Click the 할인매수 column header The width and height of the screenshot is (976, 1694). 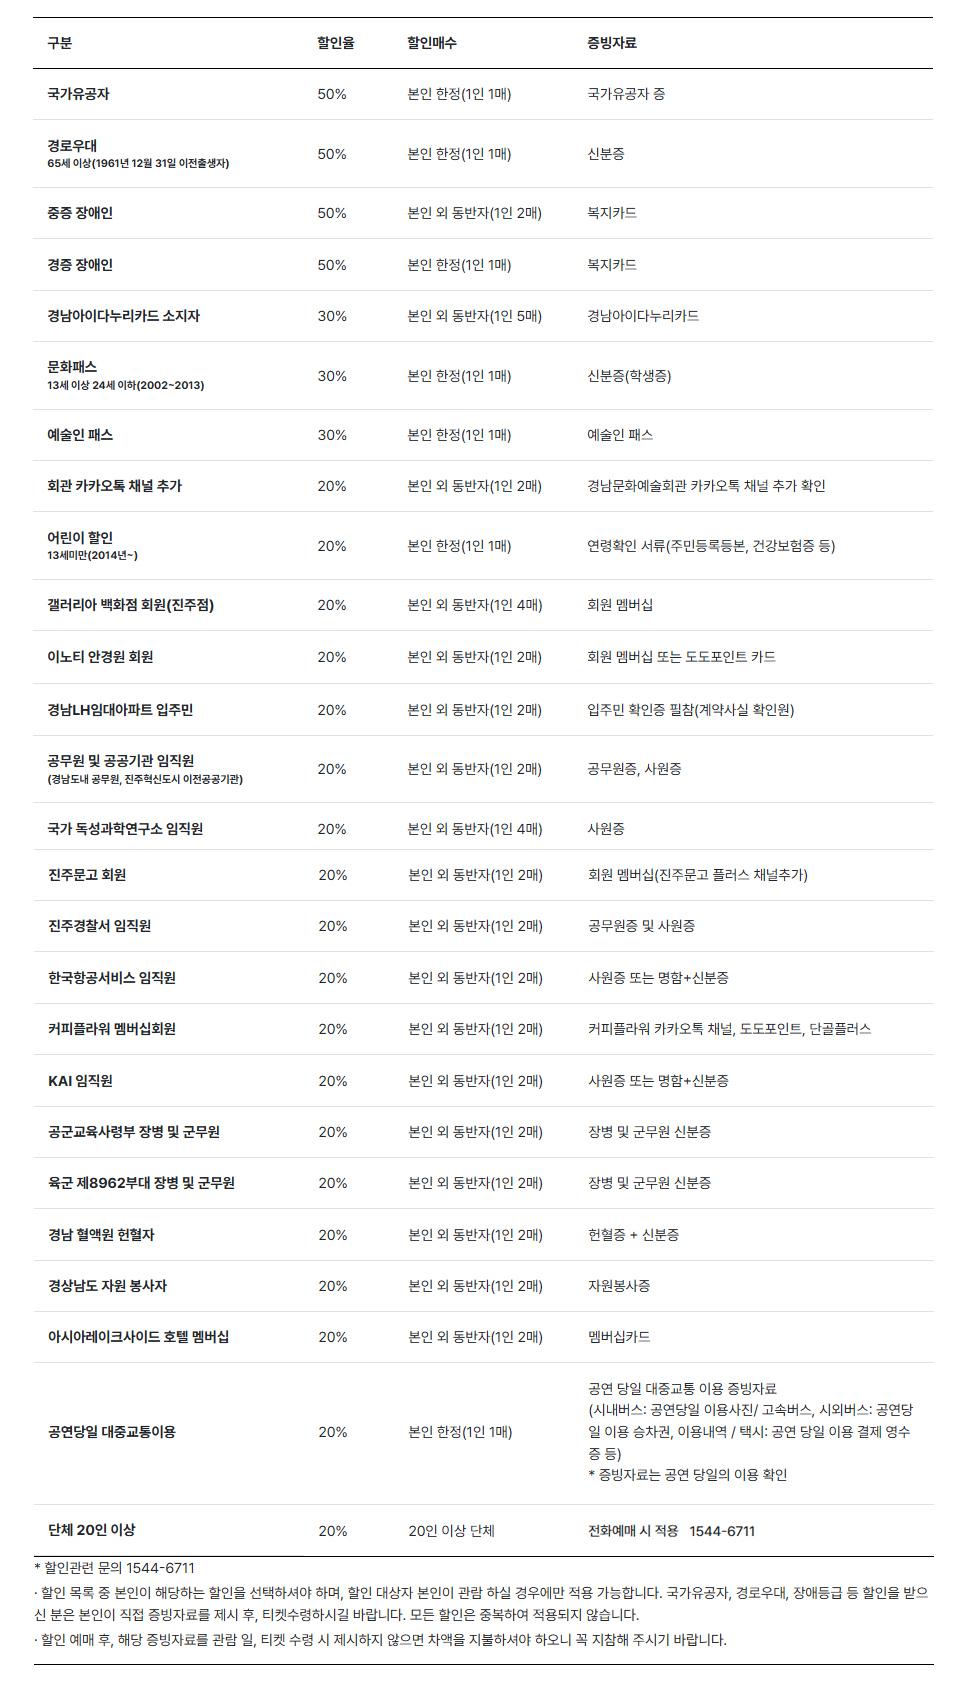(432, 43)
